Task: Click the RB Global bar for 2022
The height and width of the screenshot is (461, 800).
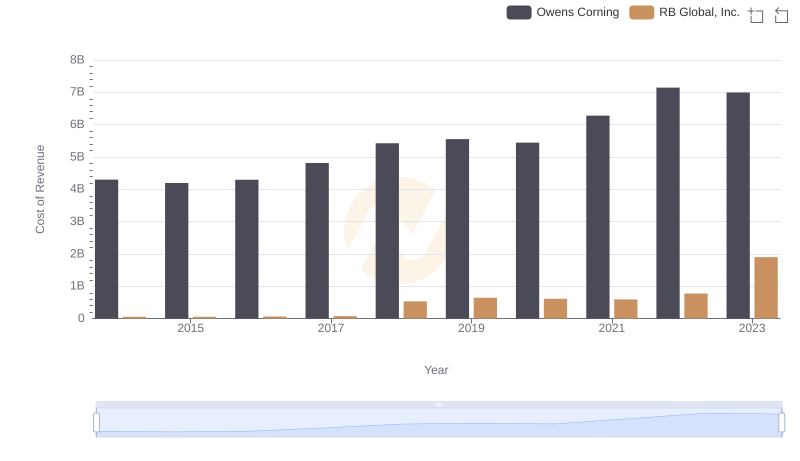Action: tap(696, 306)
